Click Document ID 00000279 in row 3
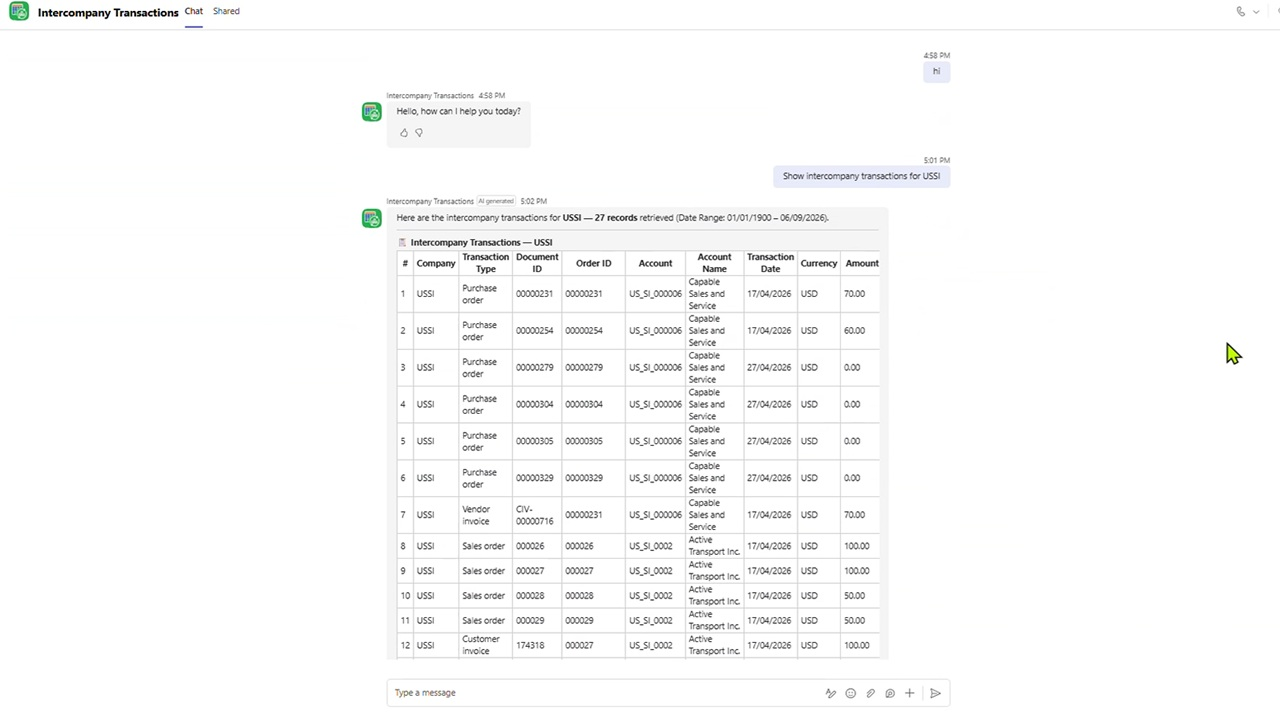1280x720 pixels. (534, 368)
